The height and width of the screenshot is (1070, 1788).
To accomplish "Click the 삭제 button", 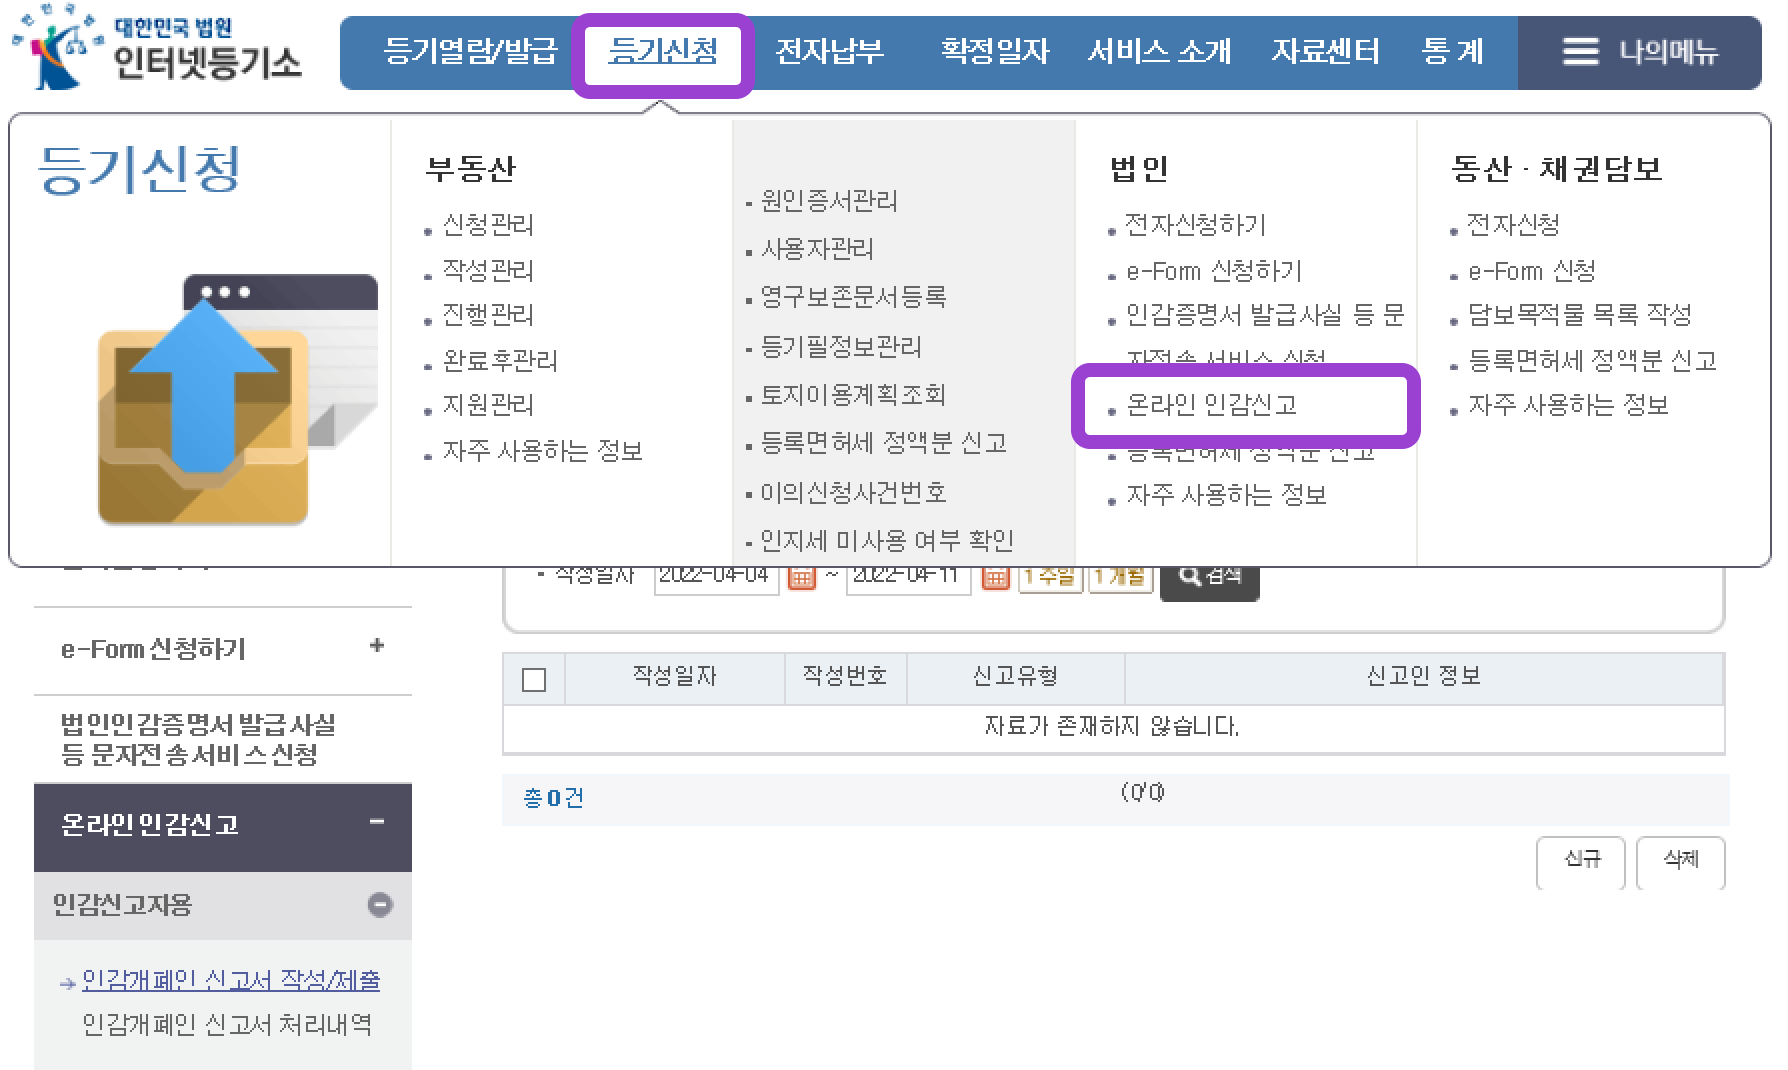I will (1681, 862).
